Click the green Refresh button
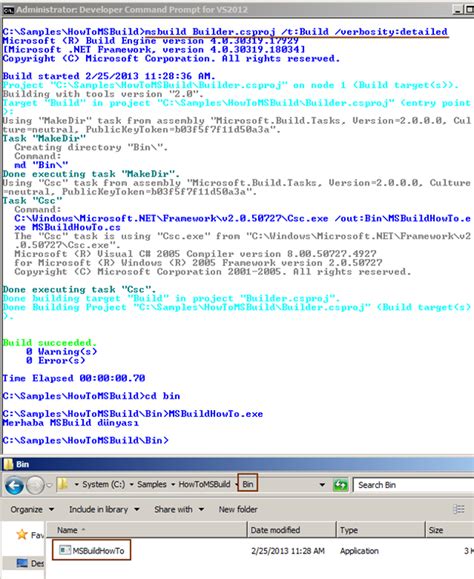 pos(340,484)
